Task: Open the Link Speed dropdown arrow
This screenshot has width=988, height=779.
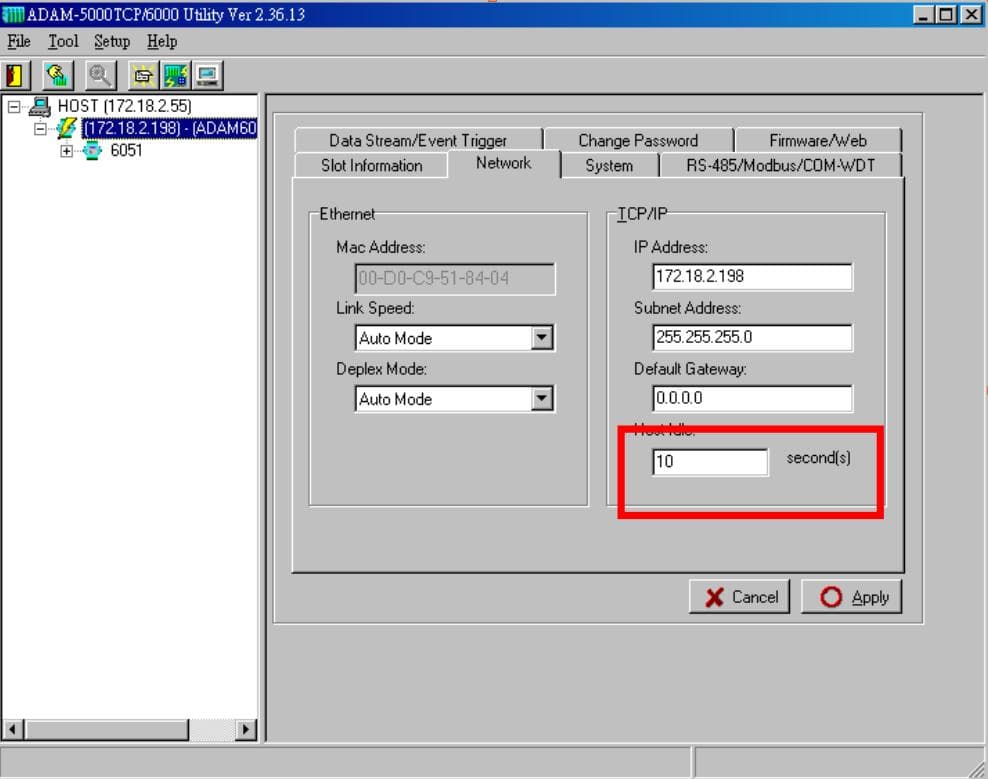Action: pyautogui.click(x=542, y=338)
